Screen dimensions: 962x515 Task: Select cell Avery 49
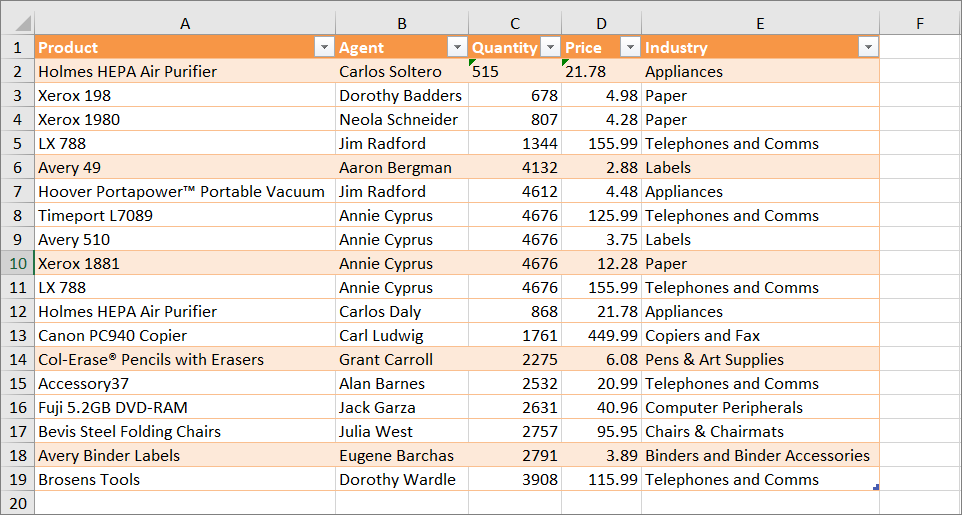185,167
